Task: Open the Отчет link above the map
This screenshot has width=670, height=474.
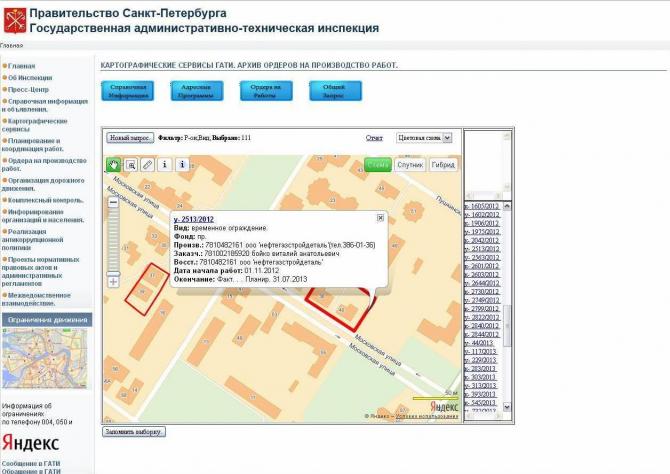Action: (x=374, y=138)
